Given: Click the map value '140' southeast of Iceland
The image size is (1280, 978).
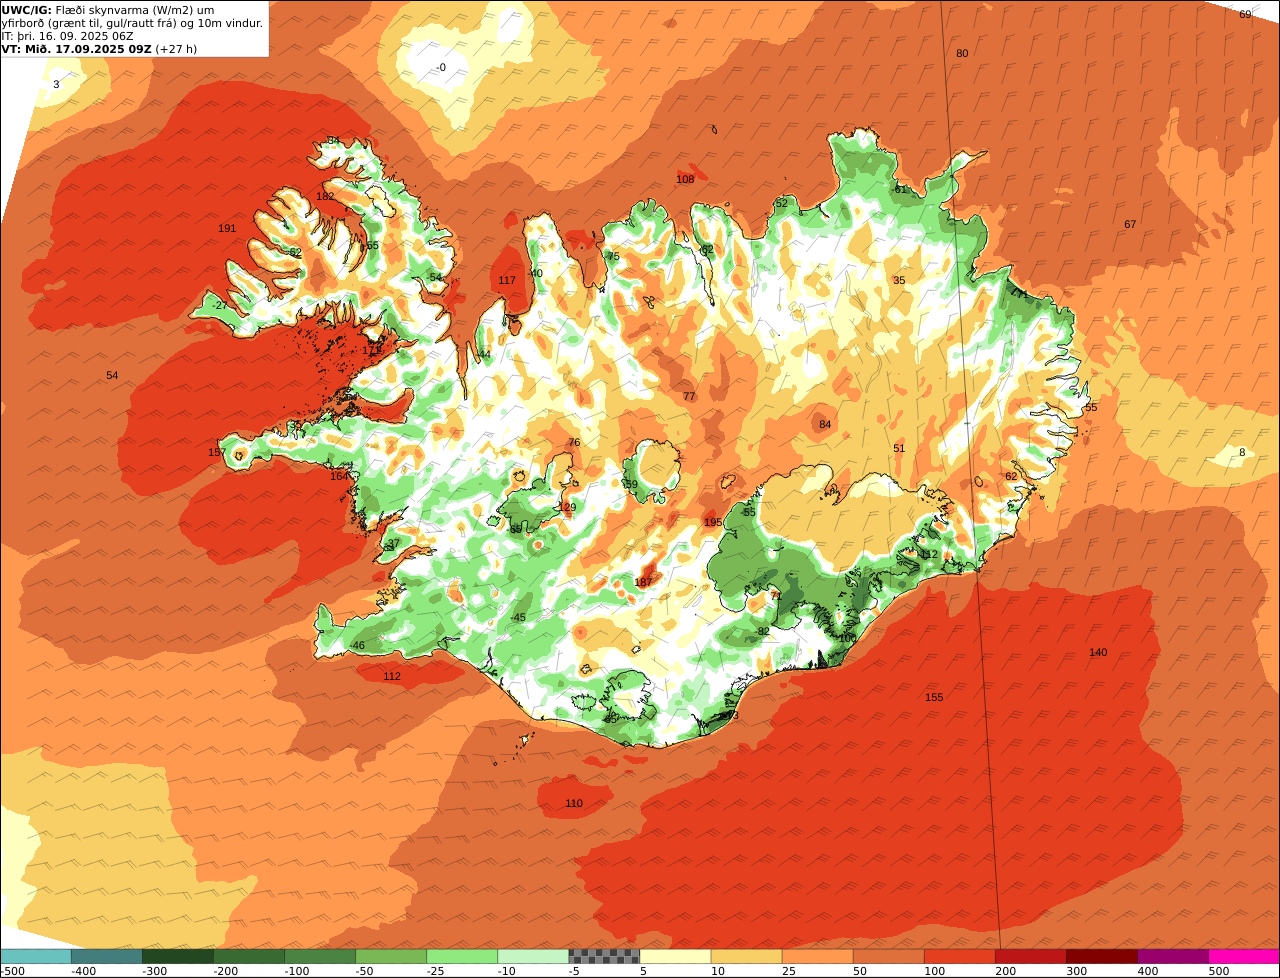Looking at the screenshot, I should click(x=1098, y=653).
